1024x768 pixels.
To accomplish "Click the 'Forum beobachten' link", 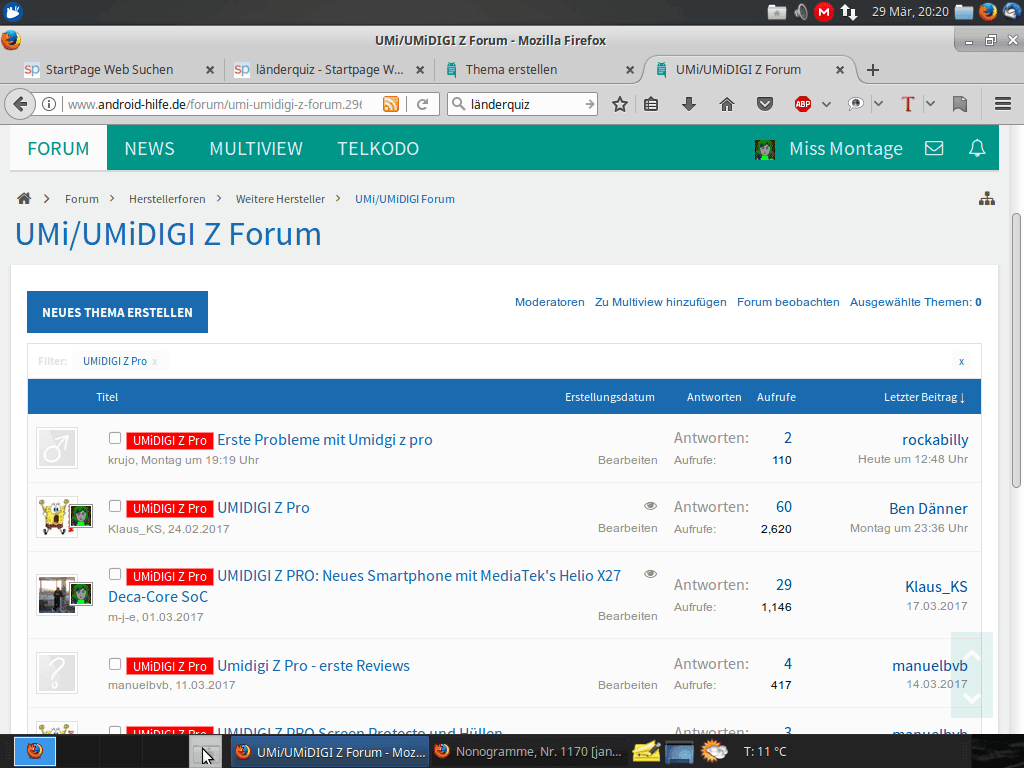I will (788, 302).
